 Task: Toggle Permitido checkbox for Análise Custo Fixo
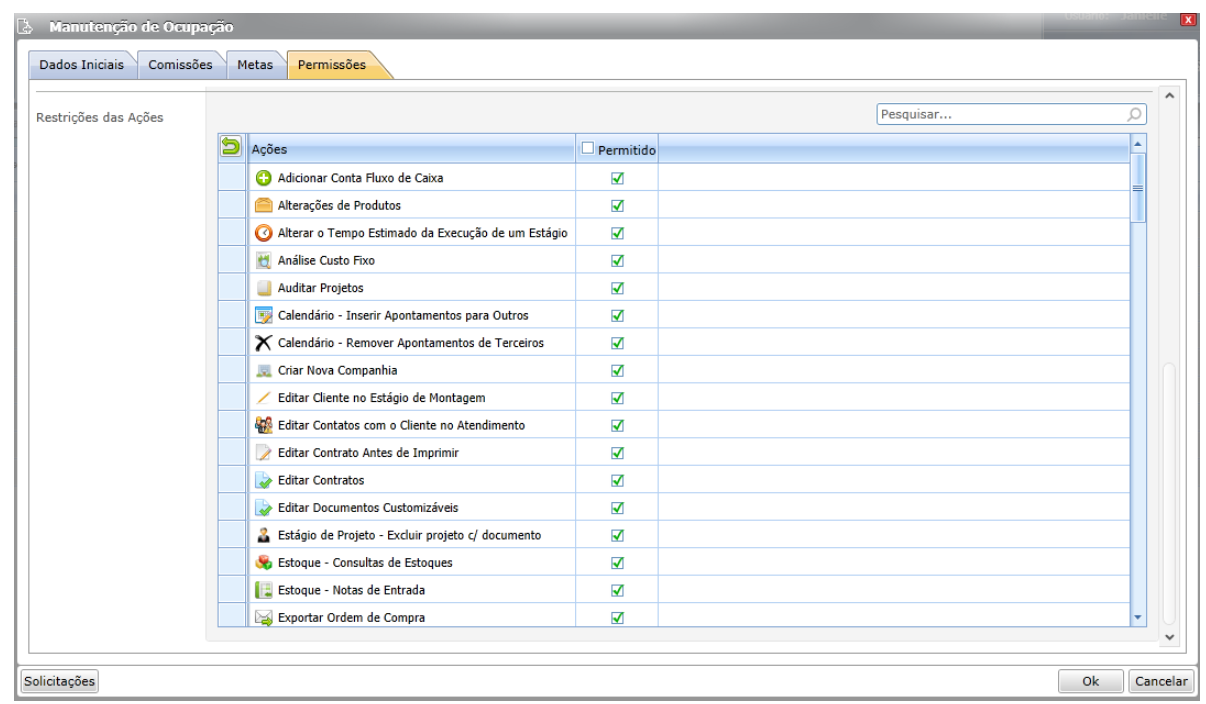[x=617, y=260]
